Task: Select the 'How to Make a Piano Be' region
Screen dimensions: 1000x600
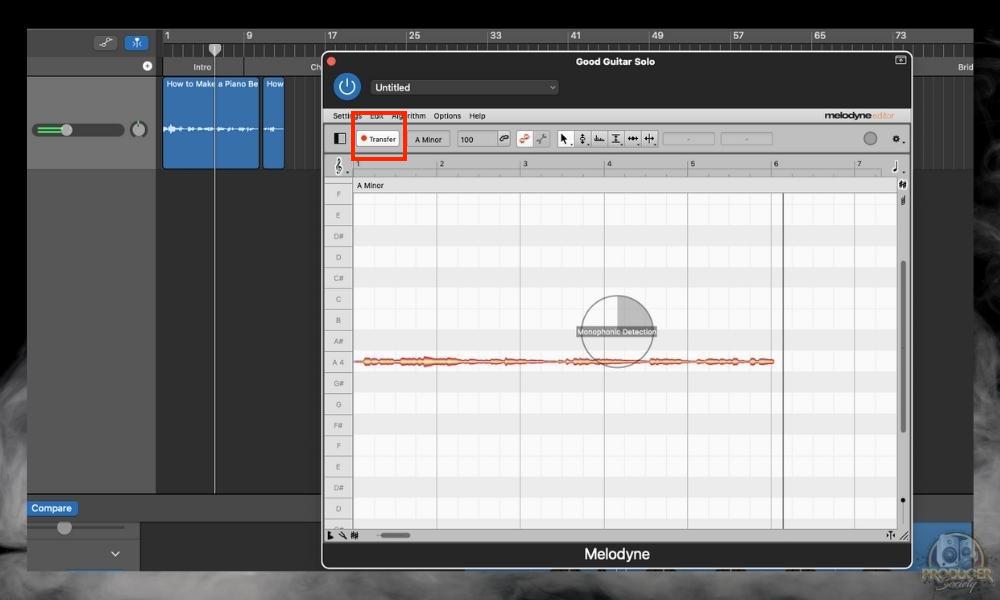Action: 211,123
